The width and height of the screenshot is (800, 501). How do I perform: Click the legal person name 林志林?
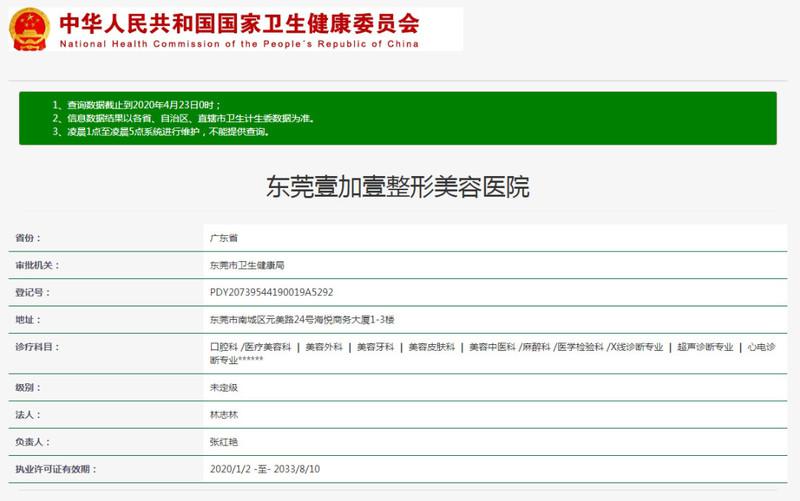click(223, 413)
